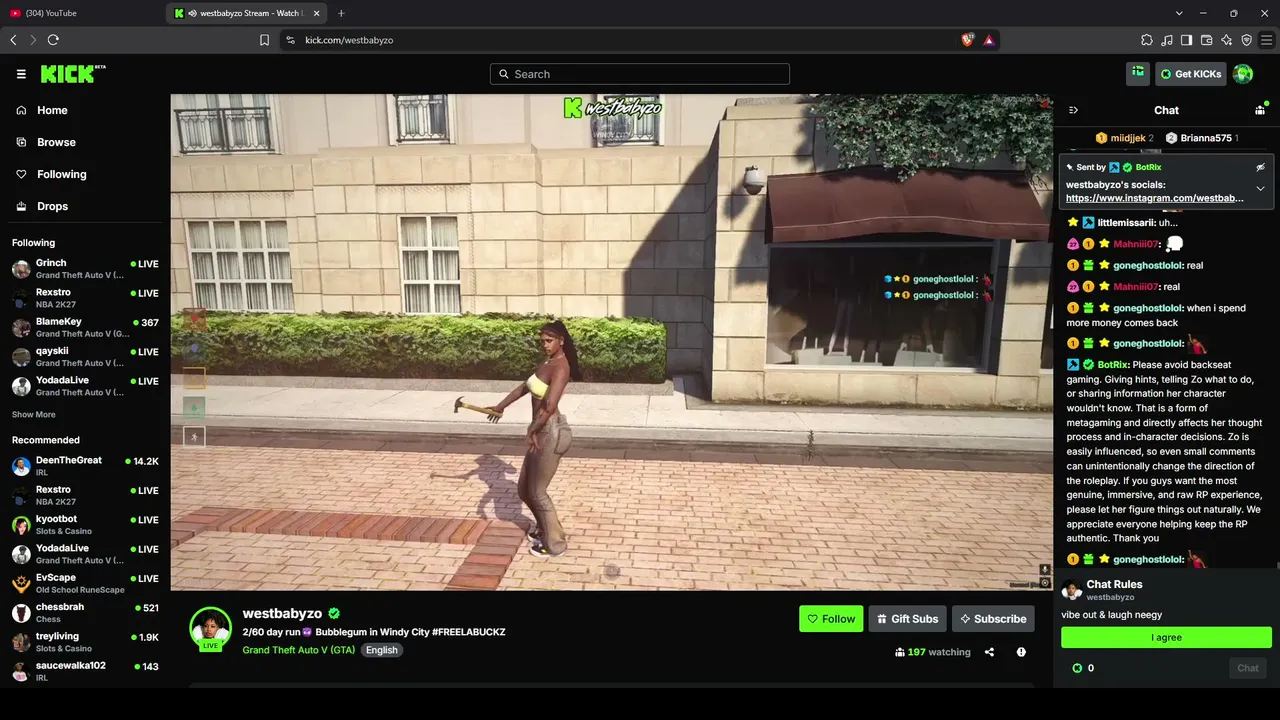
Task: Click the Gift Subs button
Action: [x=907, y=619]
